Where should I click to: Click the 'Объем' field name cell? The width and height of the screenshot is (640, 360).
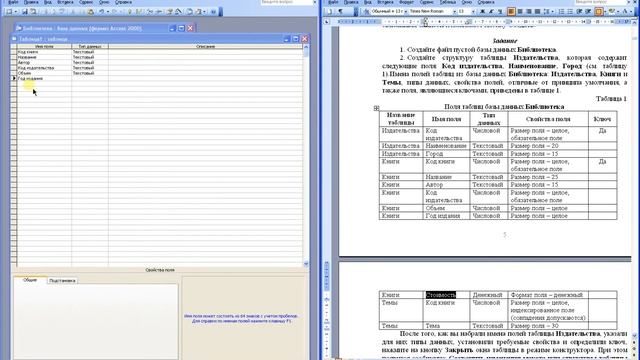click(x=44, y=73)
